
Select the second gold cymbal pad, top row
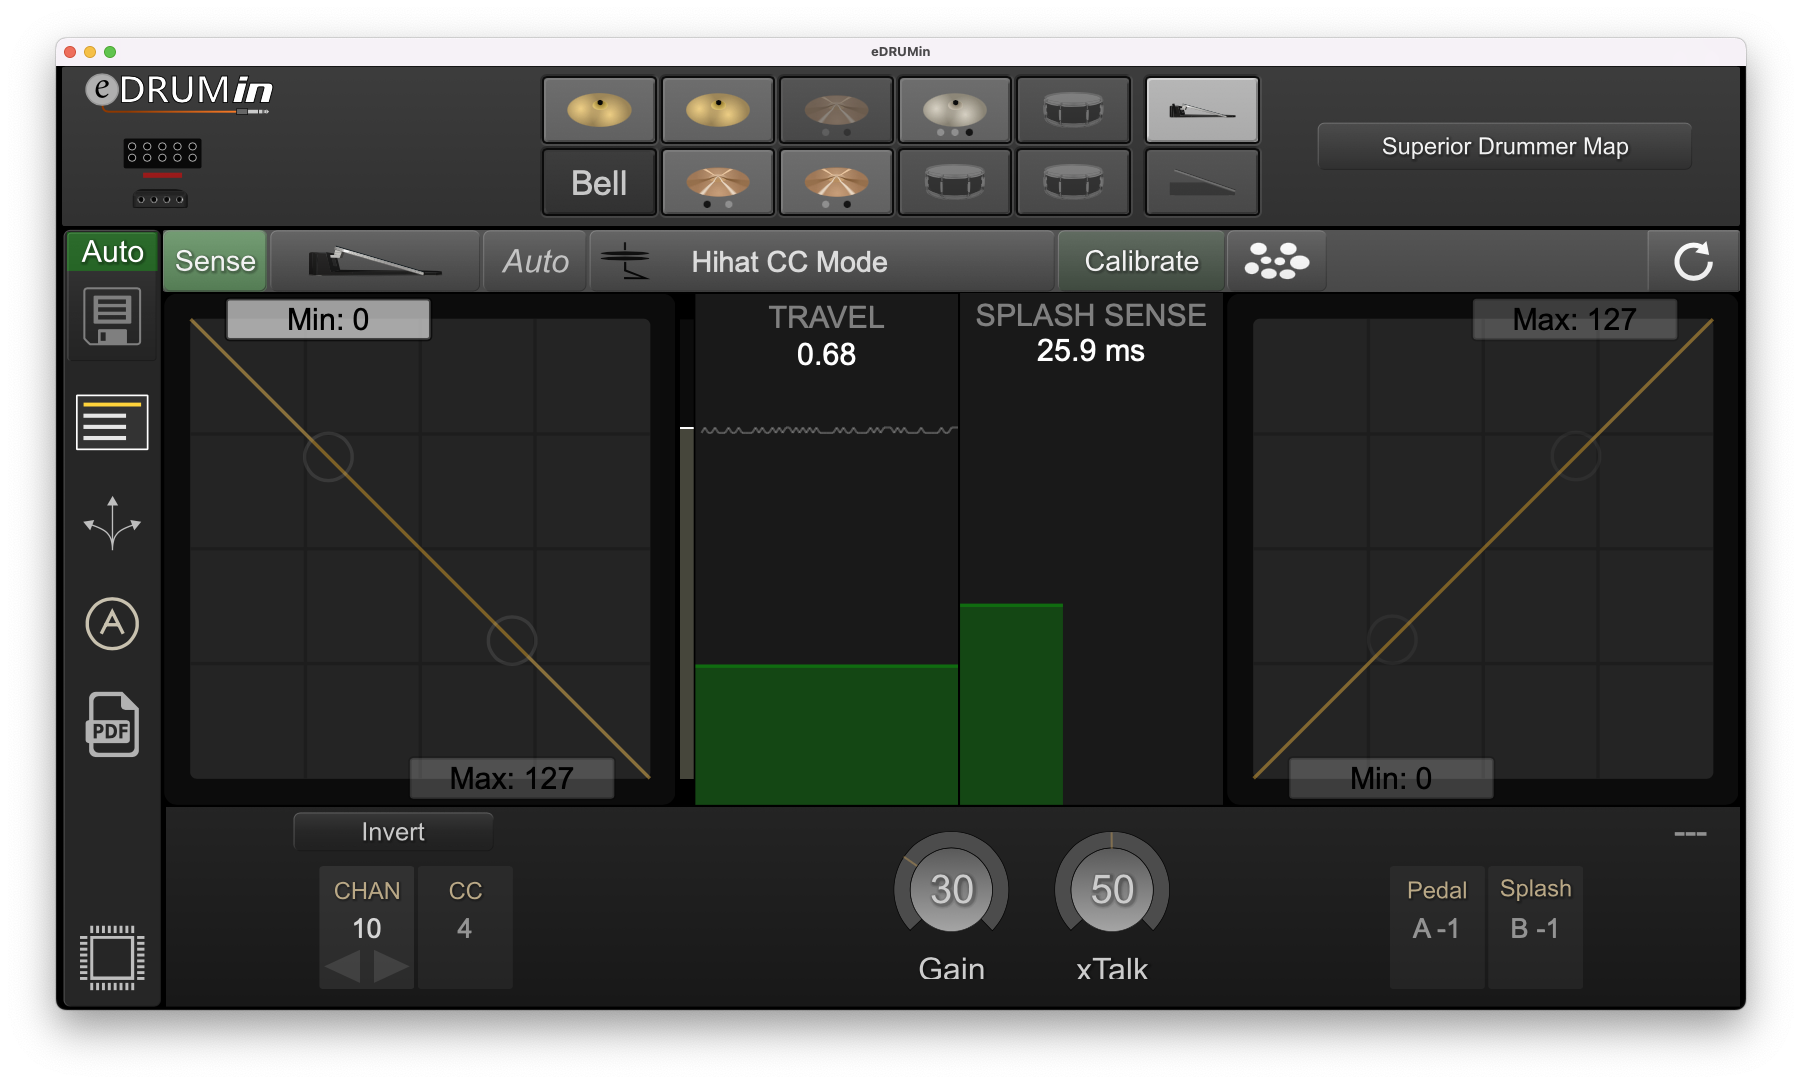tap(717, 110)
